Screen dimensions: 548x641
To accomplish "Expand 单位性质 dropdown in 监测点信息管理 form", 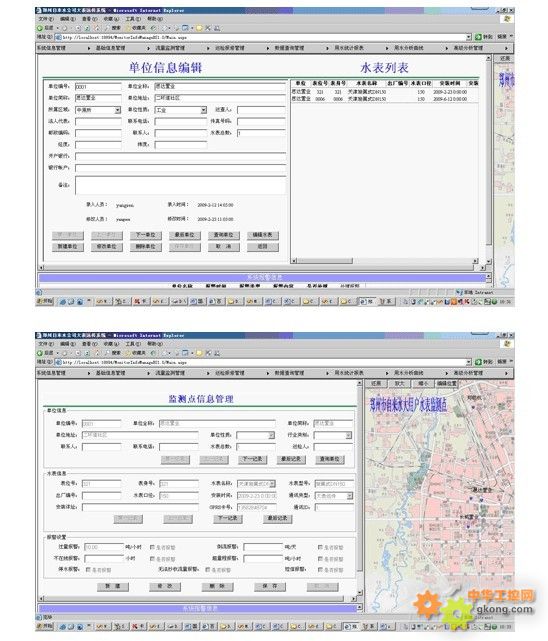I will click(x=271, y=435).
